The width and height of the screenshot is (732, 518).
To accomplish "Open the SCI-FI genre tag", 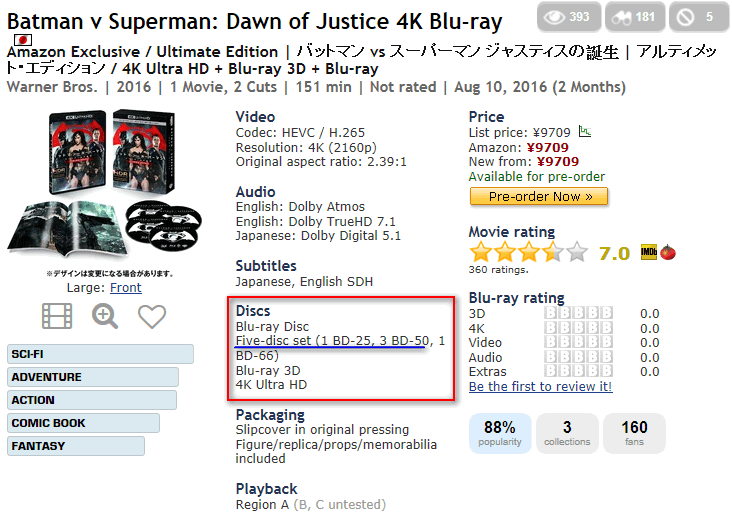I will point(100,354).
